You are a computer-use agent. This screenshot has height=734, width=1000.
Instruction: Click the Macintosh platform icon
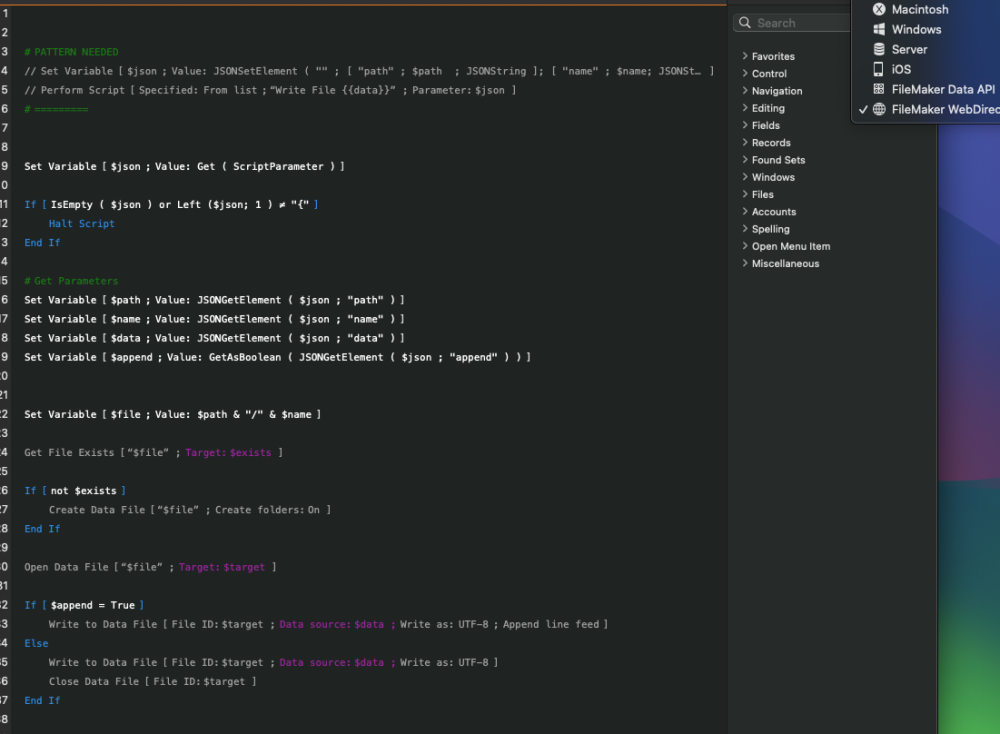coord(879,10)
